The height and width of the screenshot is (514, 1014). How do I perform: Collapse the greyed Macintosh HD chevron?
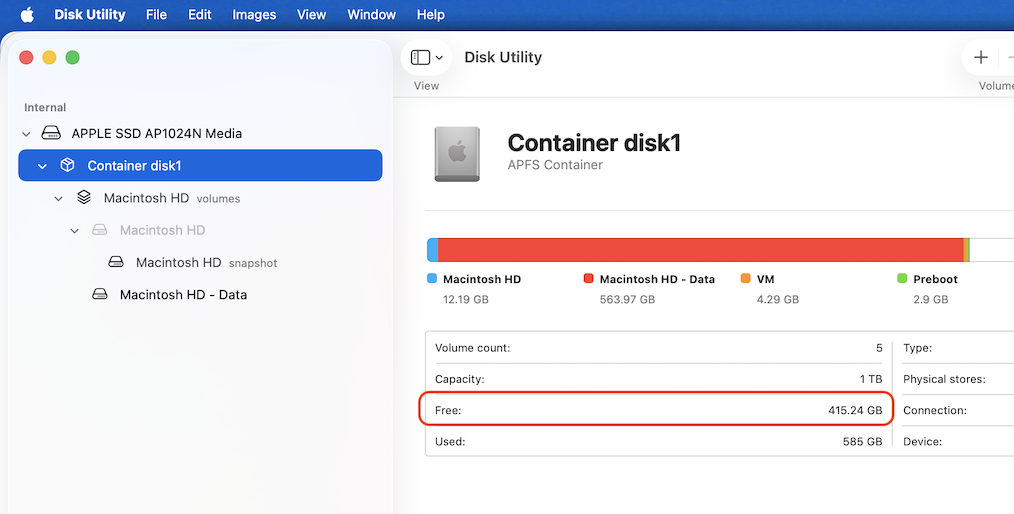[x=74, y=230]
